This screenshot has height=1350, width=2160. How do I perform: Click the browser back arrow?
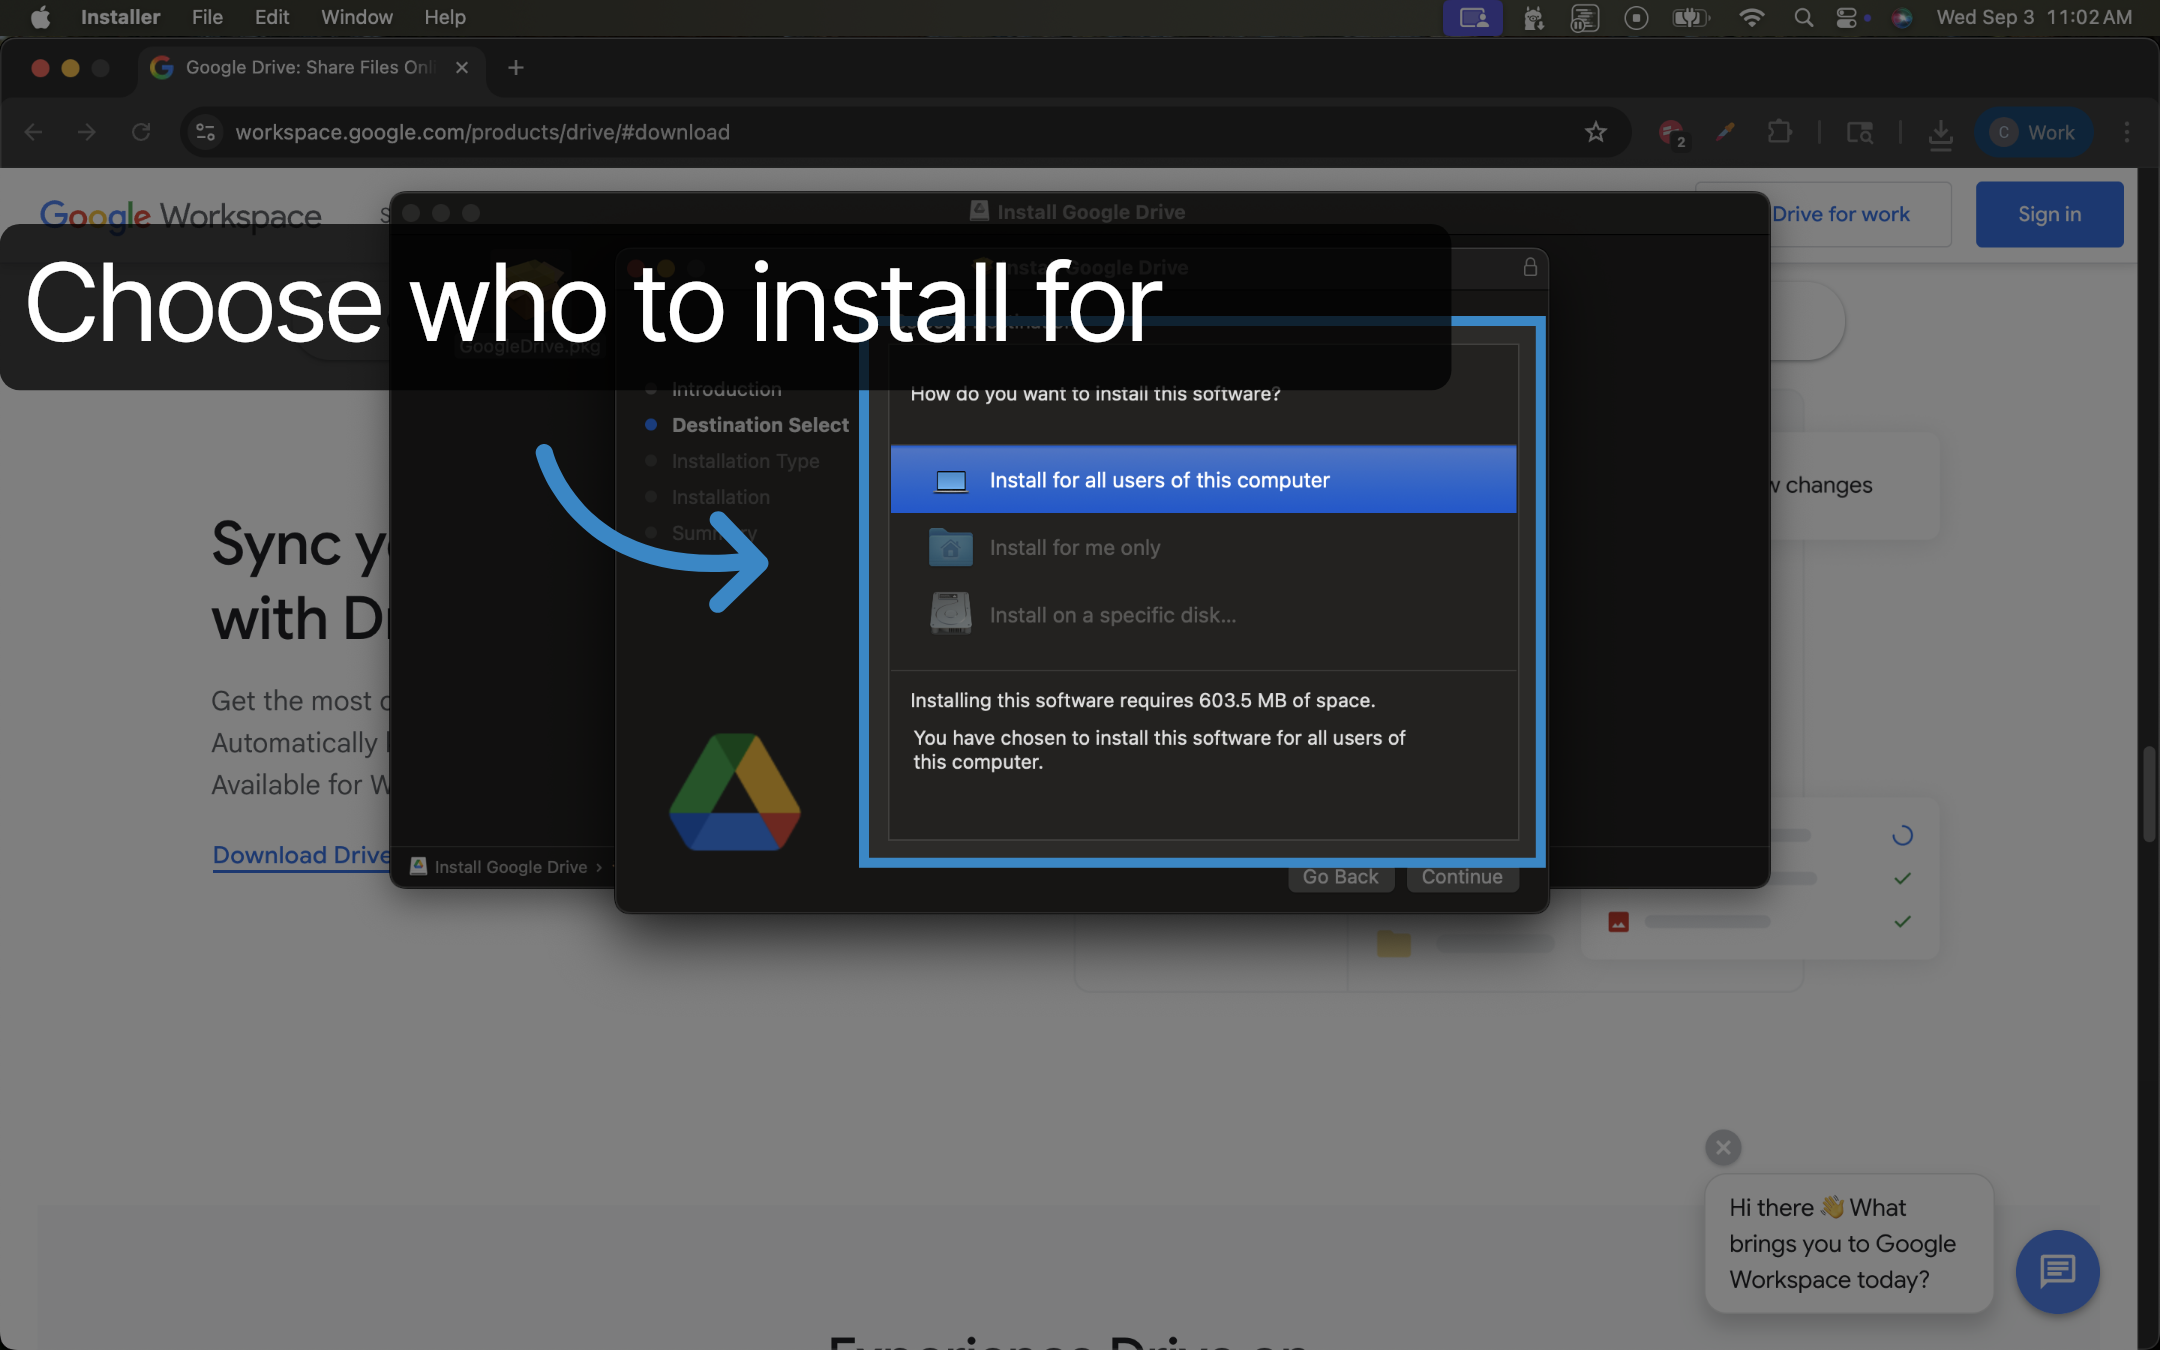(x=33, y=132)
